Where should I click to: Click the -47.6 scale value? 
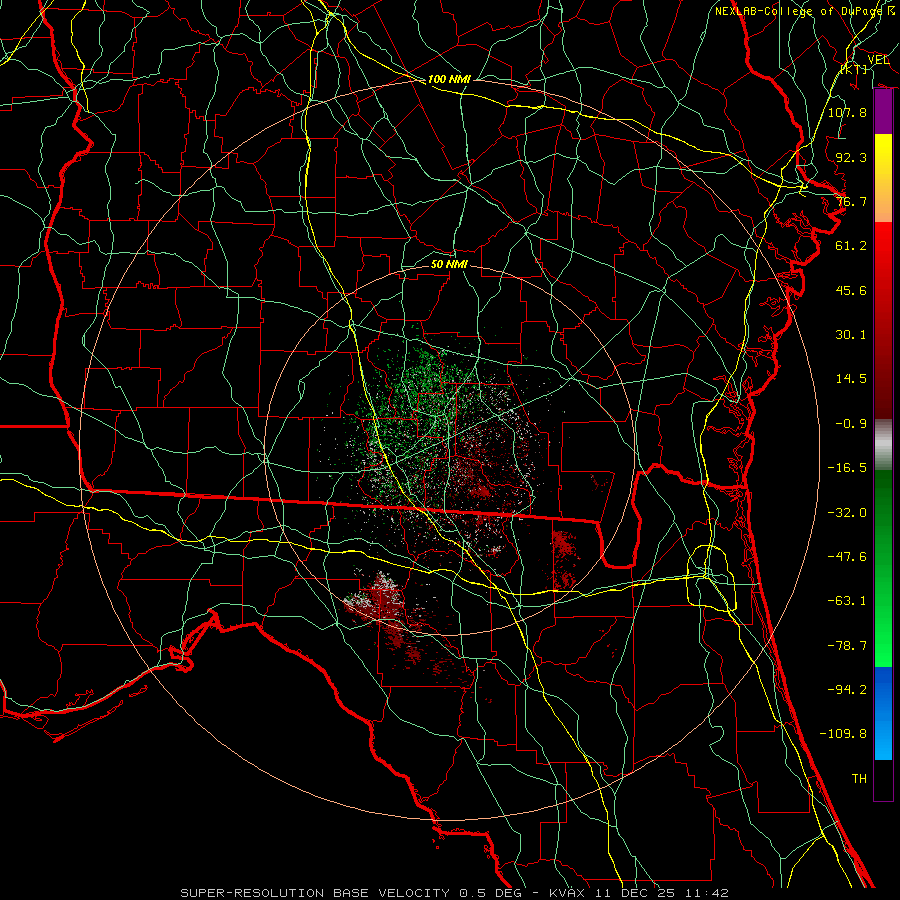[847, 557]
